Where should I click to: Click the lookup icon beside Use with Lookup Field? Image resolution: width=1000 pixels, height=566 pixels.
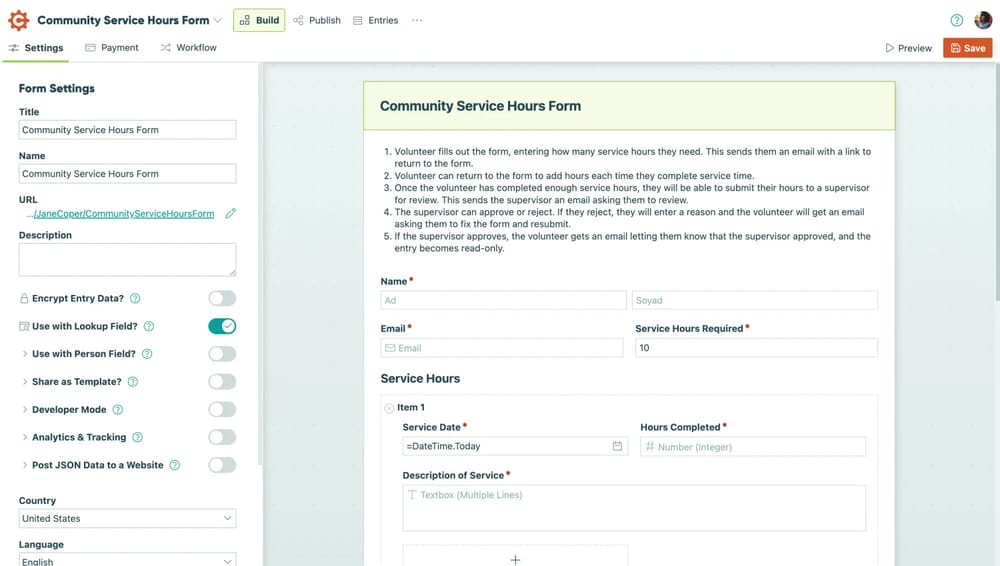pos(24,327)
